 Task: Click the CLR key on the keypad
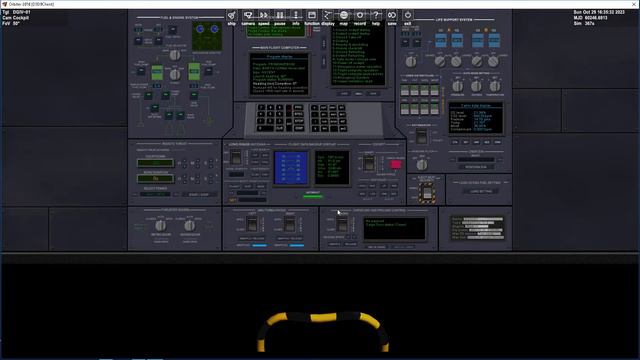280,128
